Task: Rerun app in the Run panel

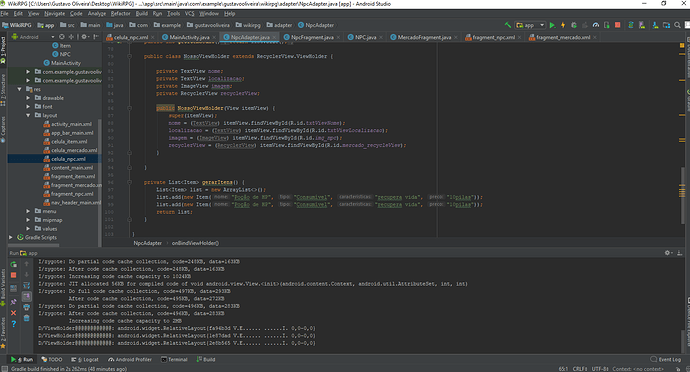Action: click(14, 264)
